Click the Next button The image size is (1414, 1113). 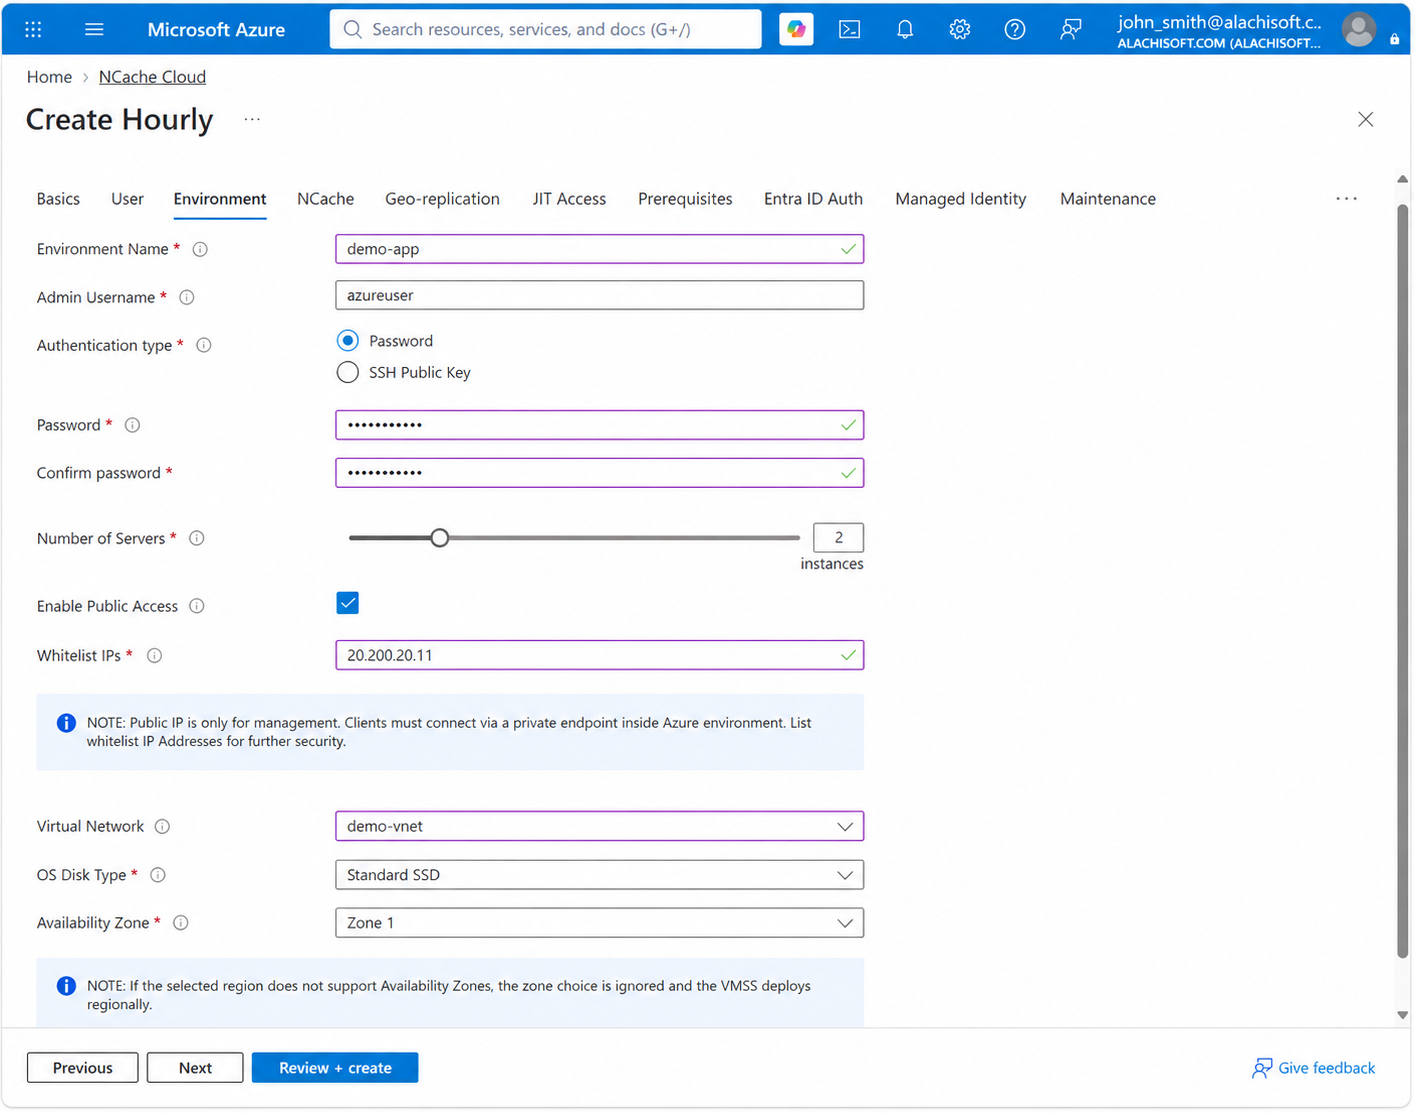195,1068
